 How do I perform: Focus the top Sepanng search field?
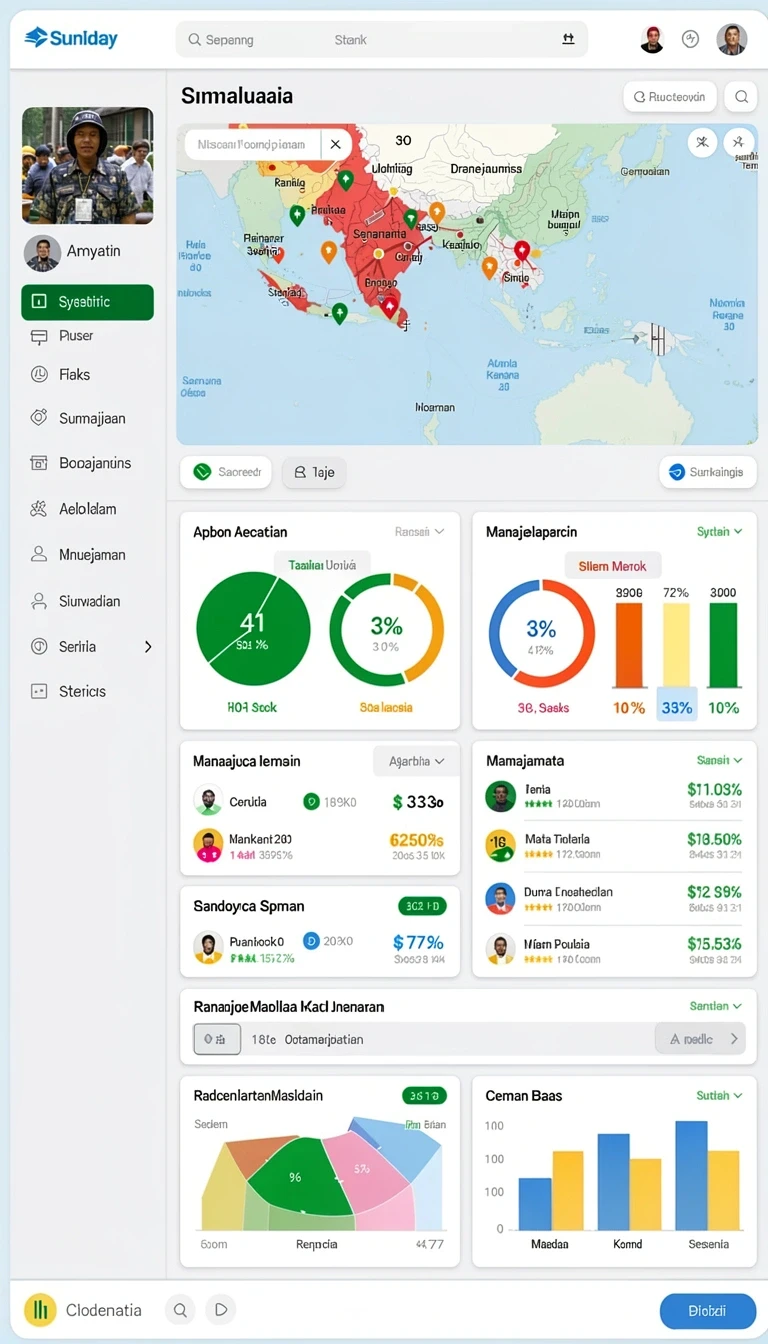point(381,40)
